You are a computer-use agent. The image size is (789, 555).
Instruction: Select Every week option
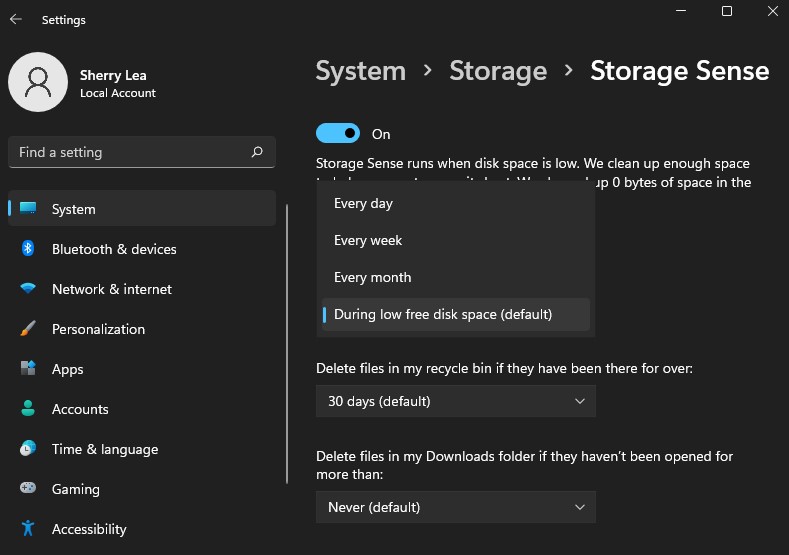point(456,241)
